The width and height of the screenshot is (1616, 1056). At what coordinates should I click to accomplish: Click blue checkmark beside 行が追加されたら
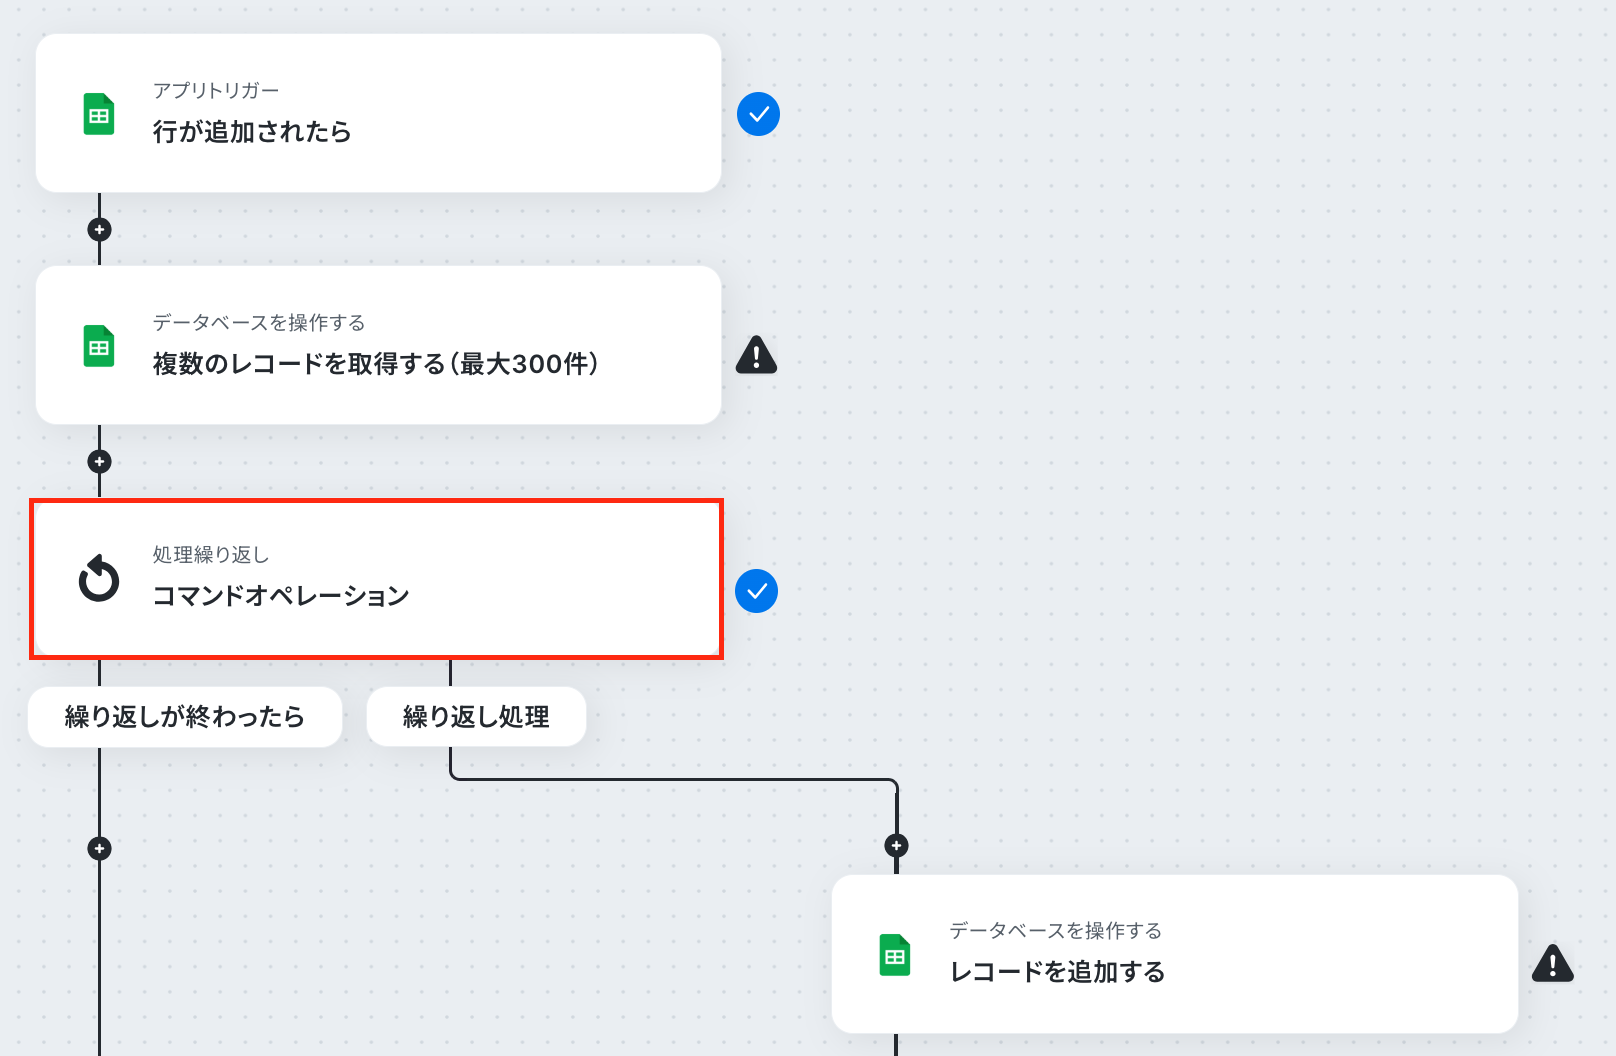point(759,114)
